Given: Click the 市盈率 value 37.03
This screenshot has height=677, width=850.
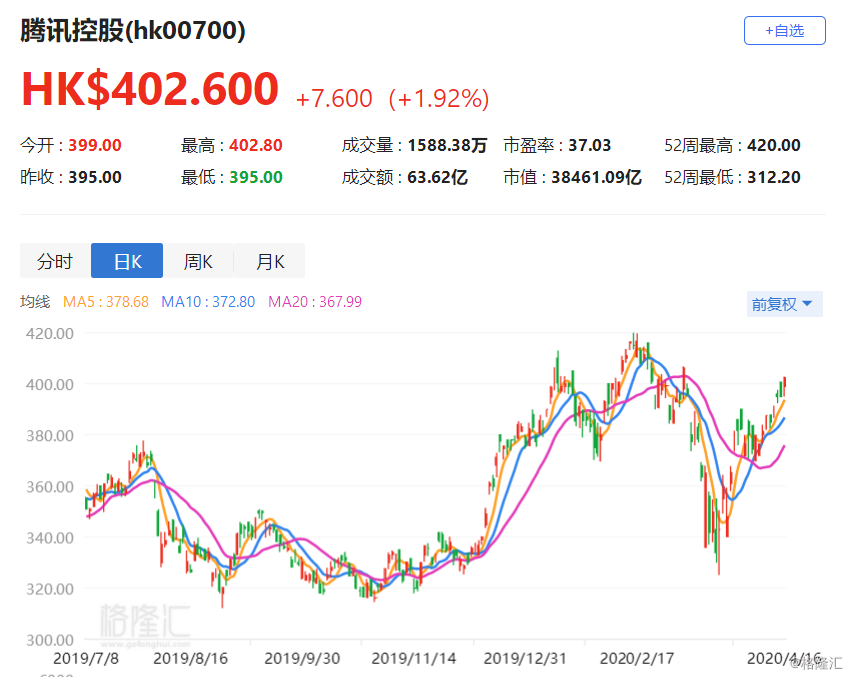Looking at the screenshot, I should pyautogui.click(x=589, y=145).
